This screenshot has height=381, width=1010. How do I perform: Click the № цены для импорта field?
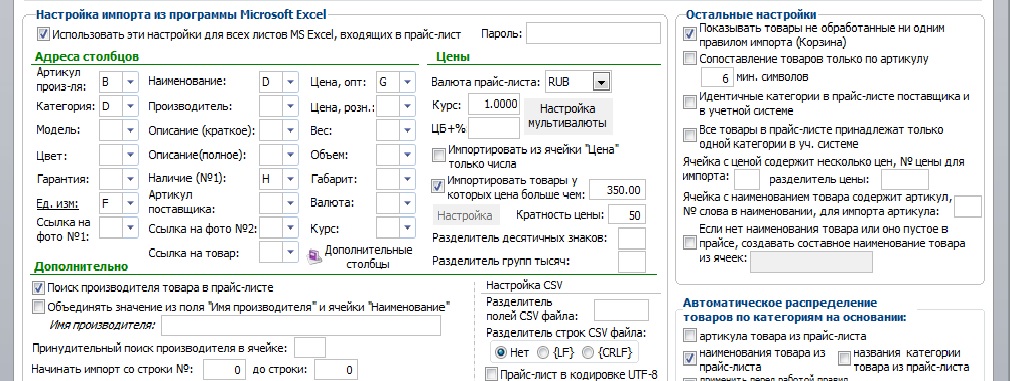pos(747,179)
